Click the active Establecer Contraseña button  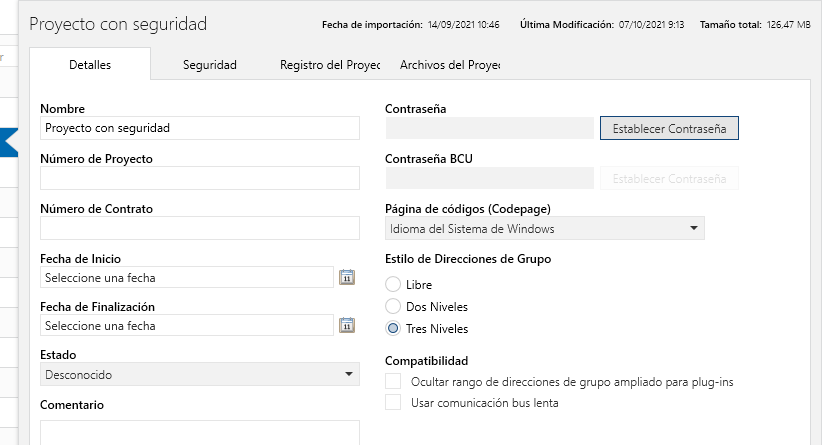(669, 128)
